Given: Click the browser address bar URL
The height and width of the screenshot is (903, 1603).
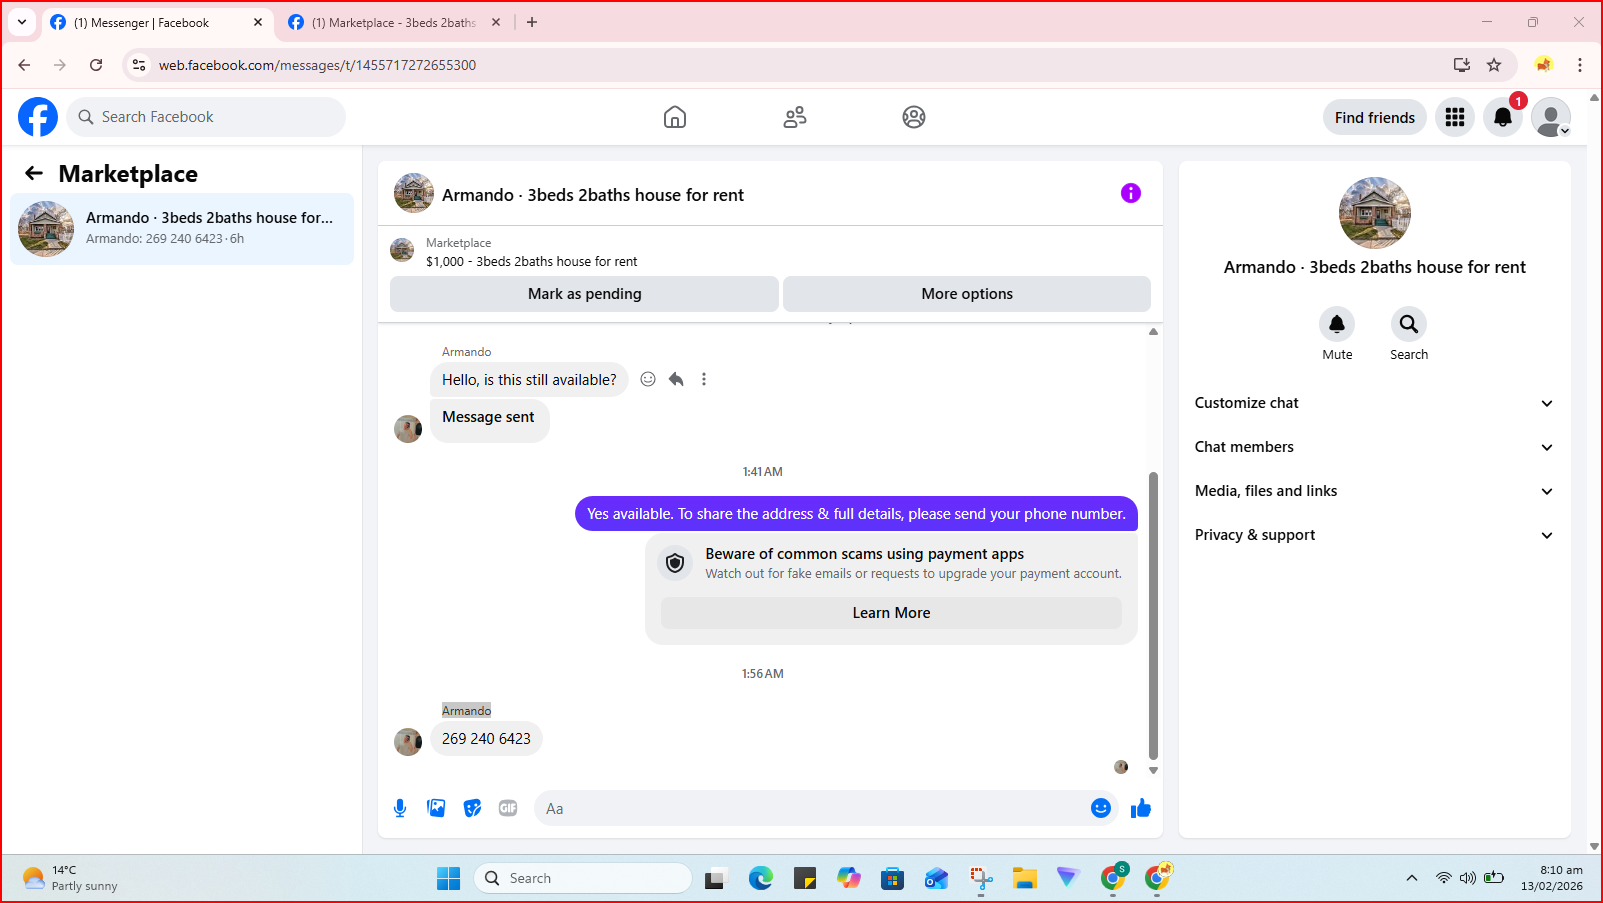Looking at the screenshot, I should [x=317, y=65].
